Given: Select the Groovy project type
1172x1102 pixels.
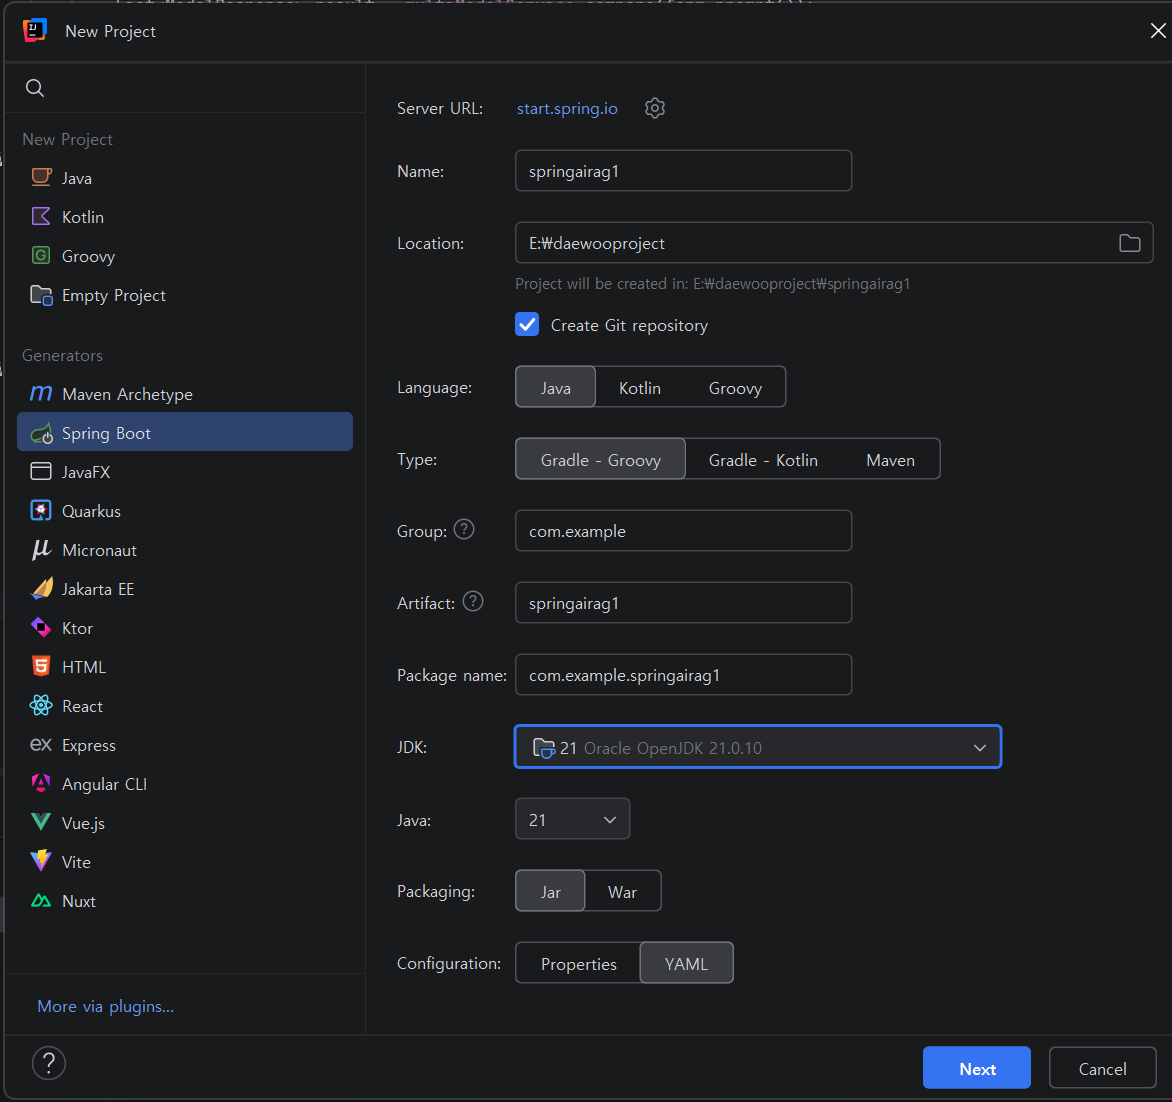Looking at the screenshot, I should pyautogui.click(x=185, y=256).
